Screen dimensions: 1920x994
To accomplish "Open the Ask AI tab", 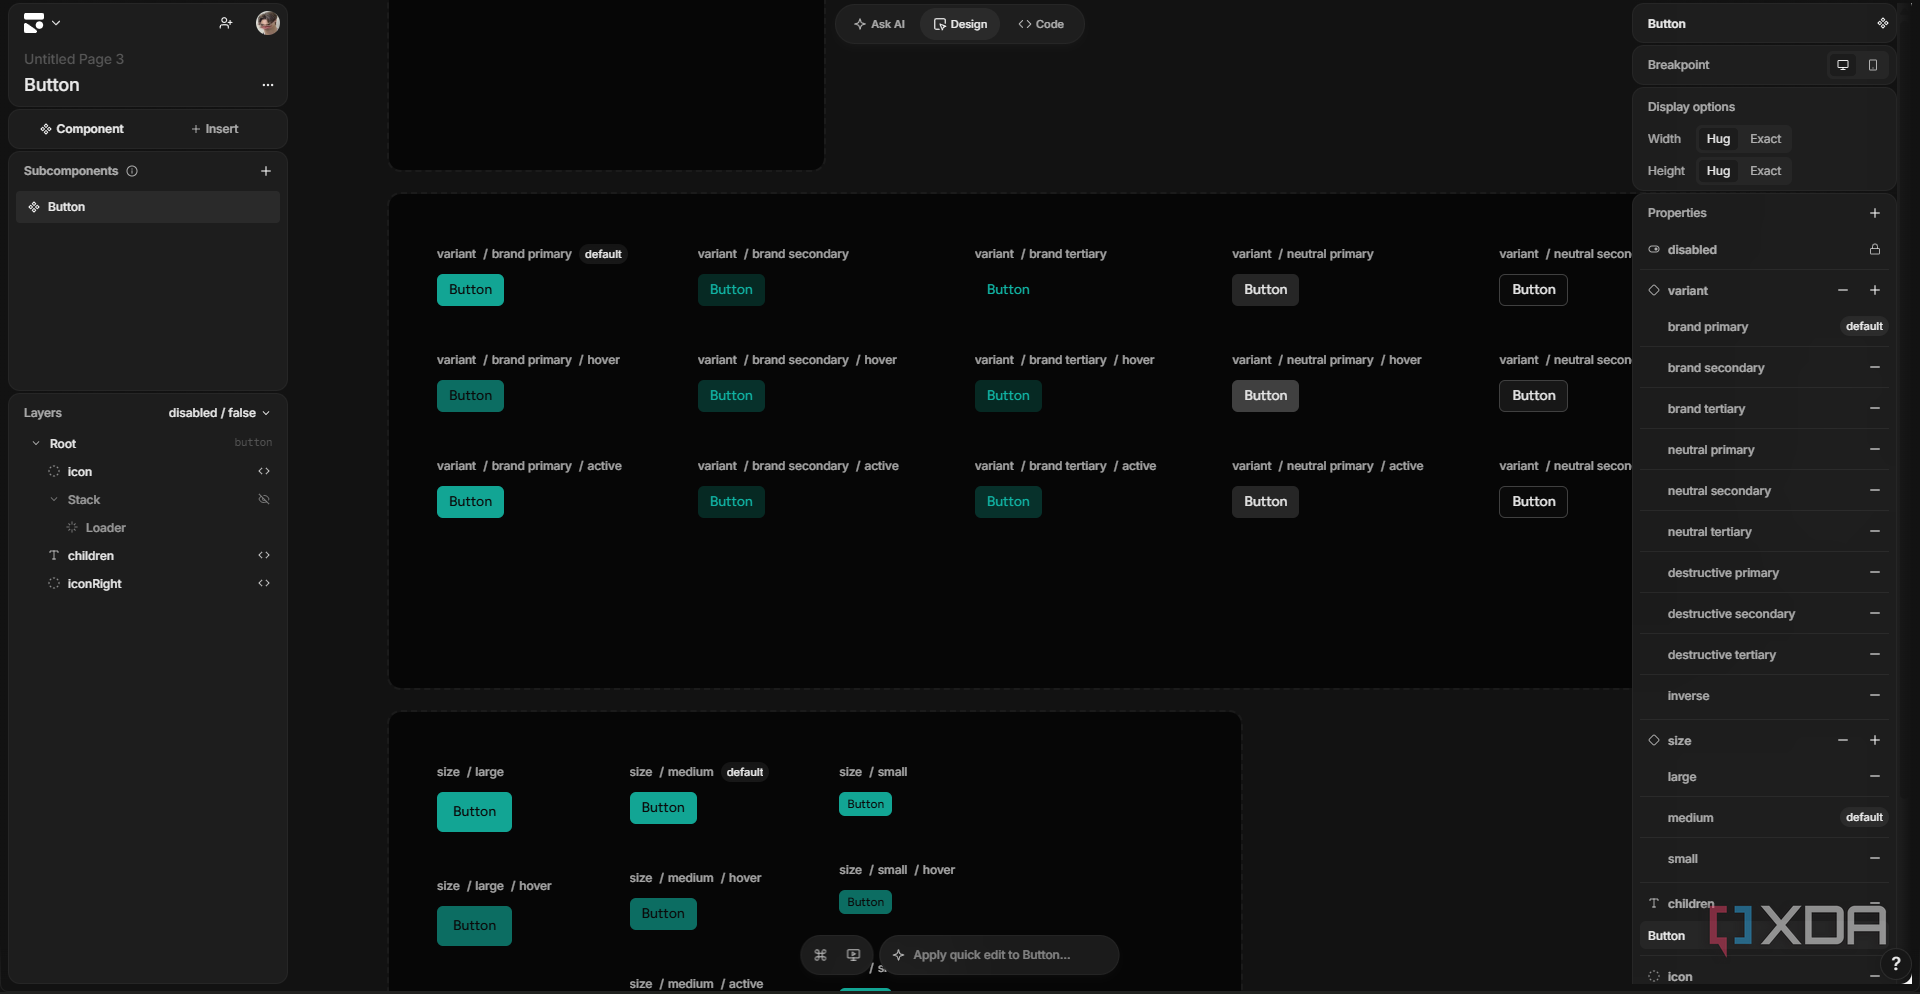I will (x=879, y=24).
